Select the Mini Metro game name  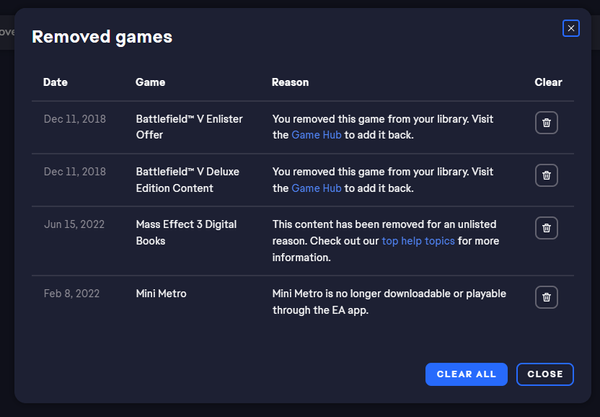coord(161,295)
